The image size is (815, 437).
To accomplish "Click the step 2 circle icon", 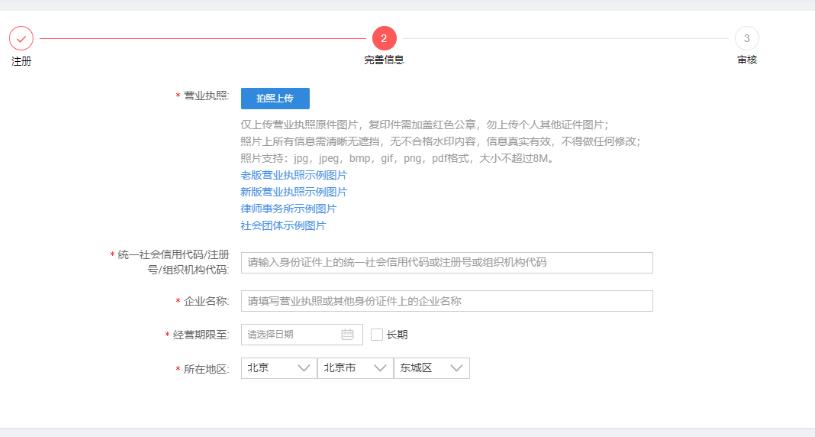I will tap(384, 38).
